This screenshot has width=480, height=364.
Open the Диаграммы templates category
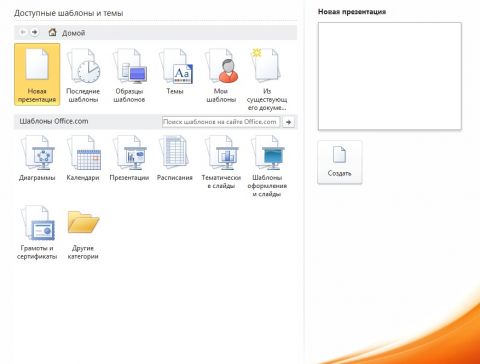pos(37,158)
